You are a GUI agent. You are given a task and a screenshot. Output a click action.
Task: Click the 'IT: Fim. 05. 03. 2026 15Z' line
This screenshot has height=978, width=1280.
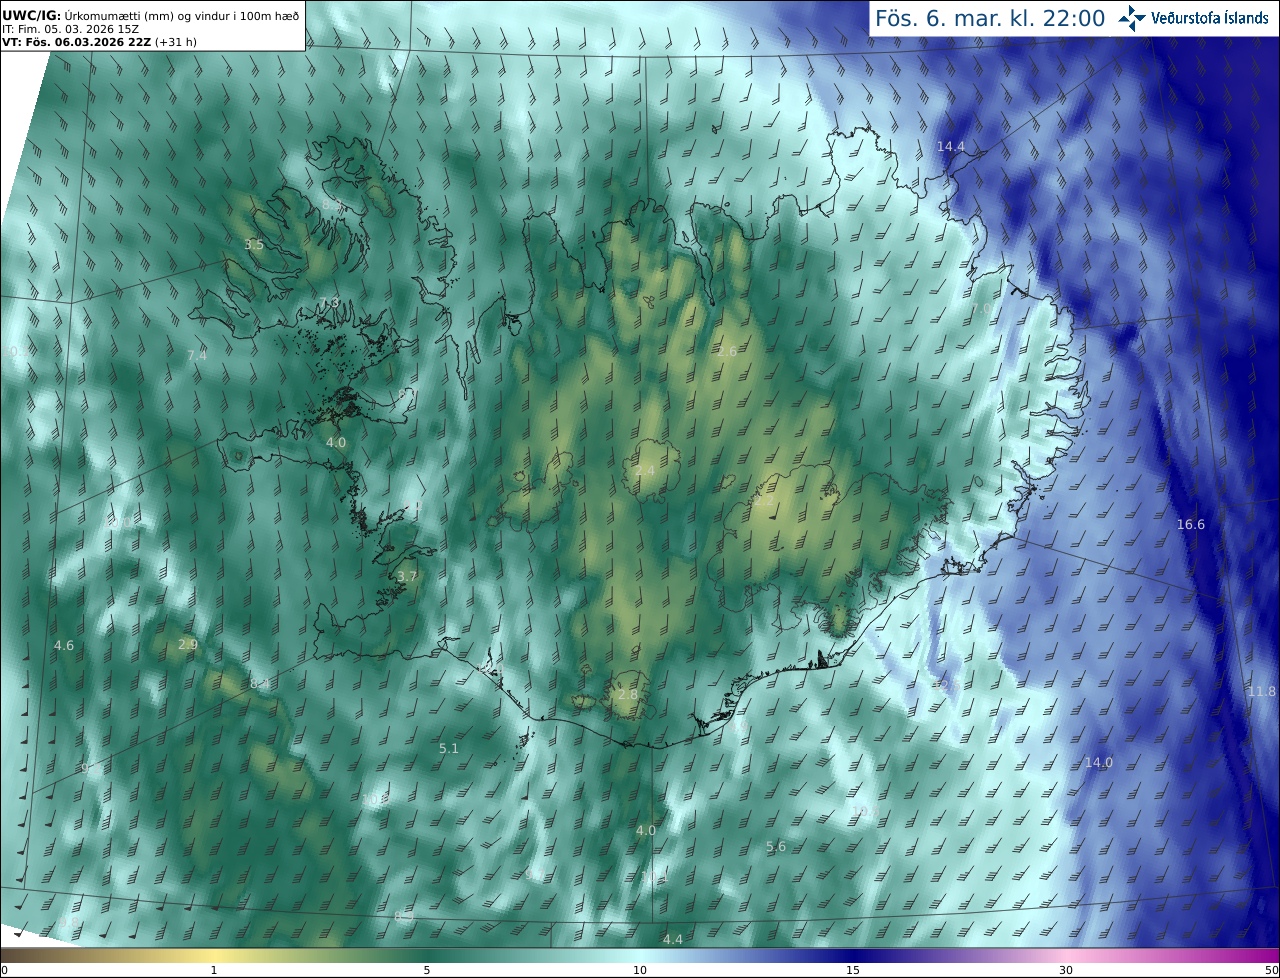[69, 29]
